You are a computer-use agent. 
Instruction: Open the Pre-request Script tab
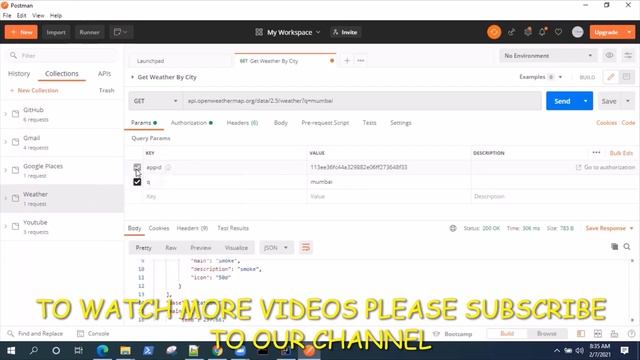click(325, 122)
